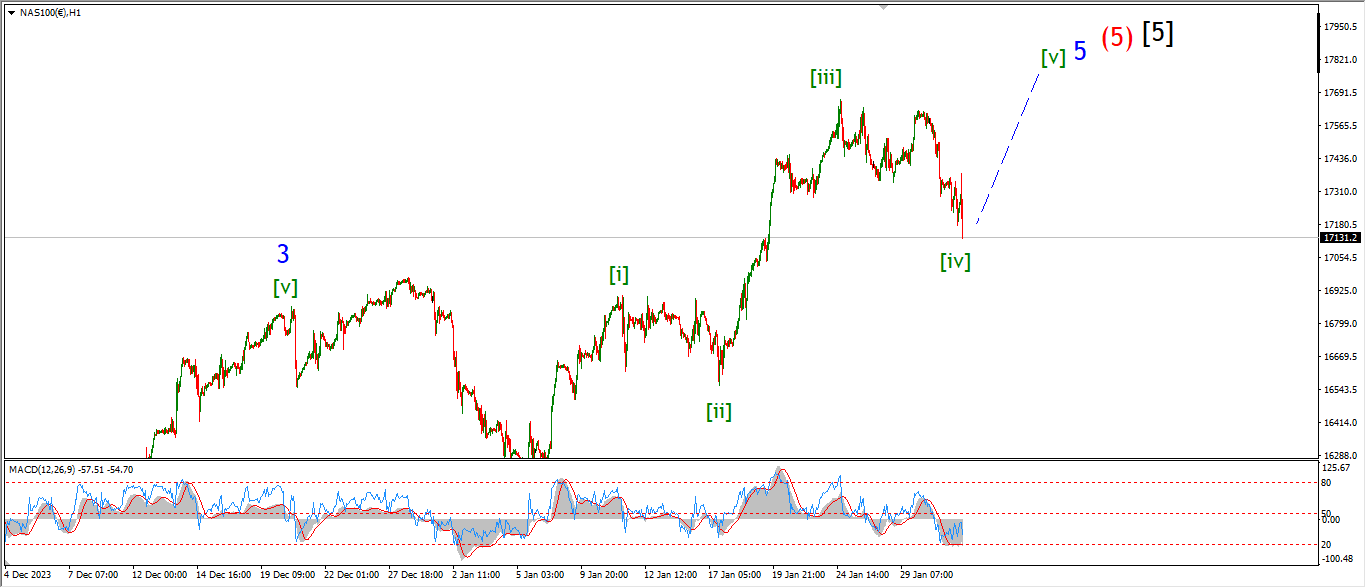Click the current price tag 17131.2
Image resolution: width=1366 pixels, height=588 pixels.
1339,238
